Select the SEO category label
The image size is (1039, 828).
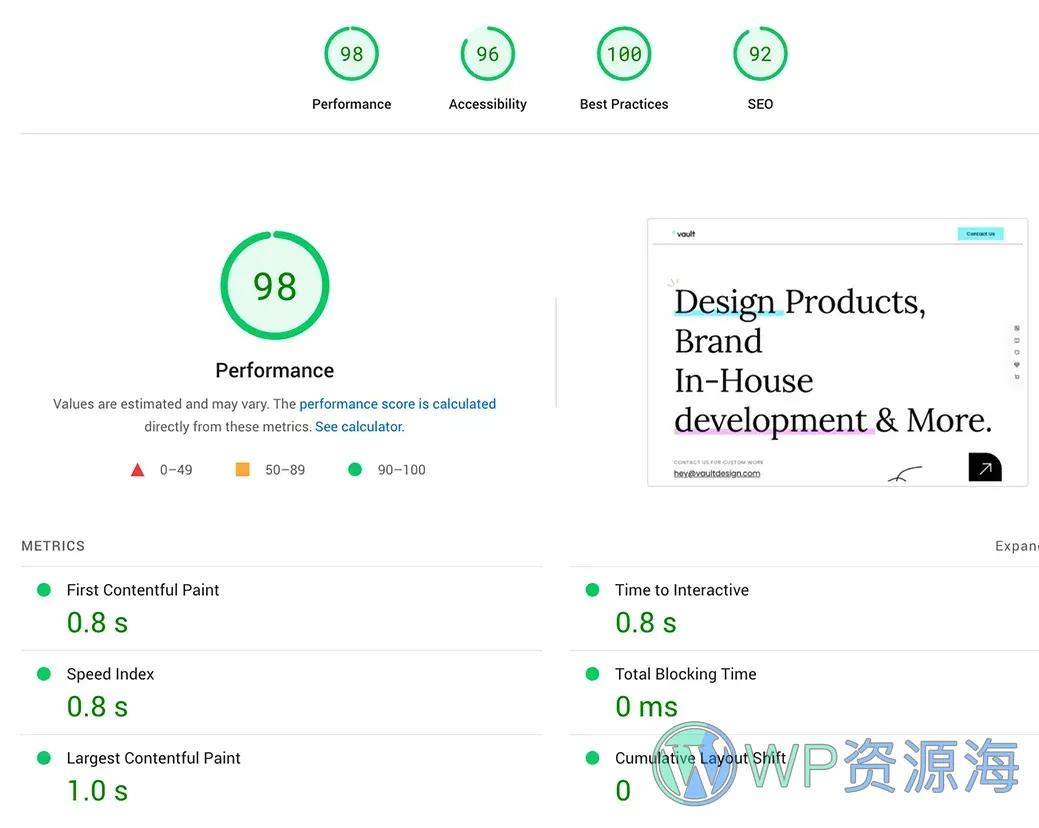pyautogui.click(x=760, y=103)
